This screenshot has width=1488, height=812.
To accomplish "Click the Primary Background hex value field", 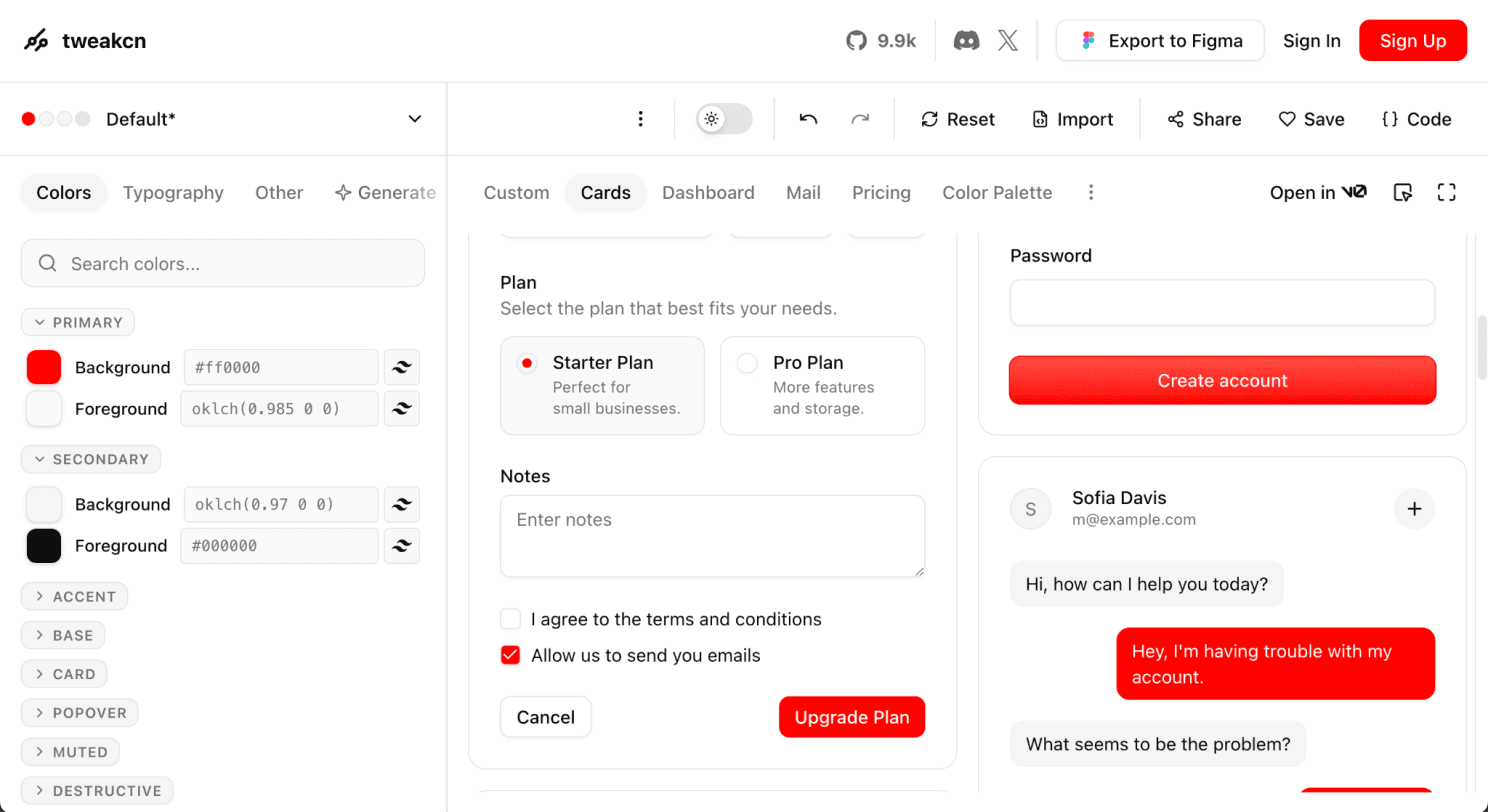I will point(281,367).
